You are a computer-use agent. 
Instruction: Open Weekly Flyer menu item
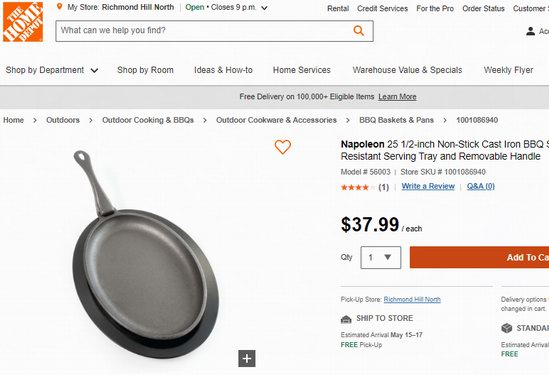(508, 70)
